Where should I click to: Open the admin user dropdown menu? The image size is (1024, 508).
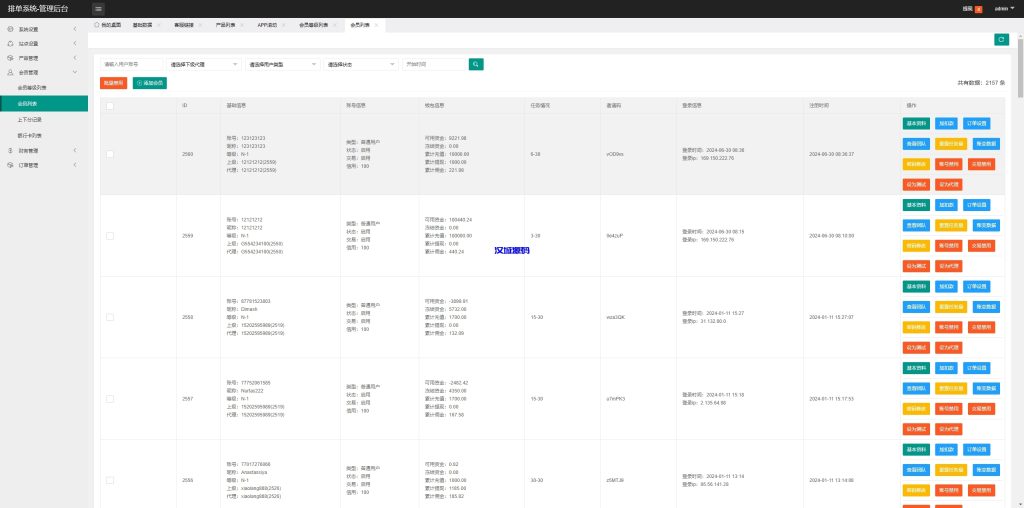tap(1003, 8)
